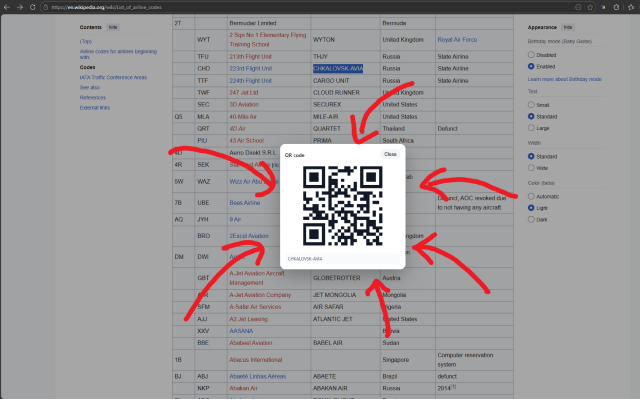640x400 pixels.
Task: Jump to Codes section in contents
Action: pos(87,67)
